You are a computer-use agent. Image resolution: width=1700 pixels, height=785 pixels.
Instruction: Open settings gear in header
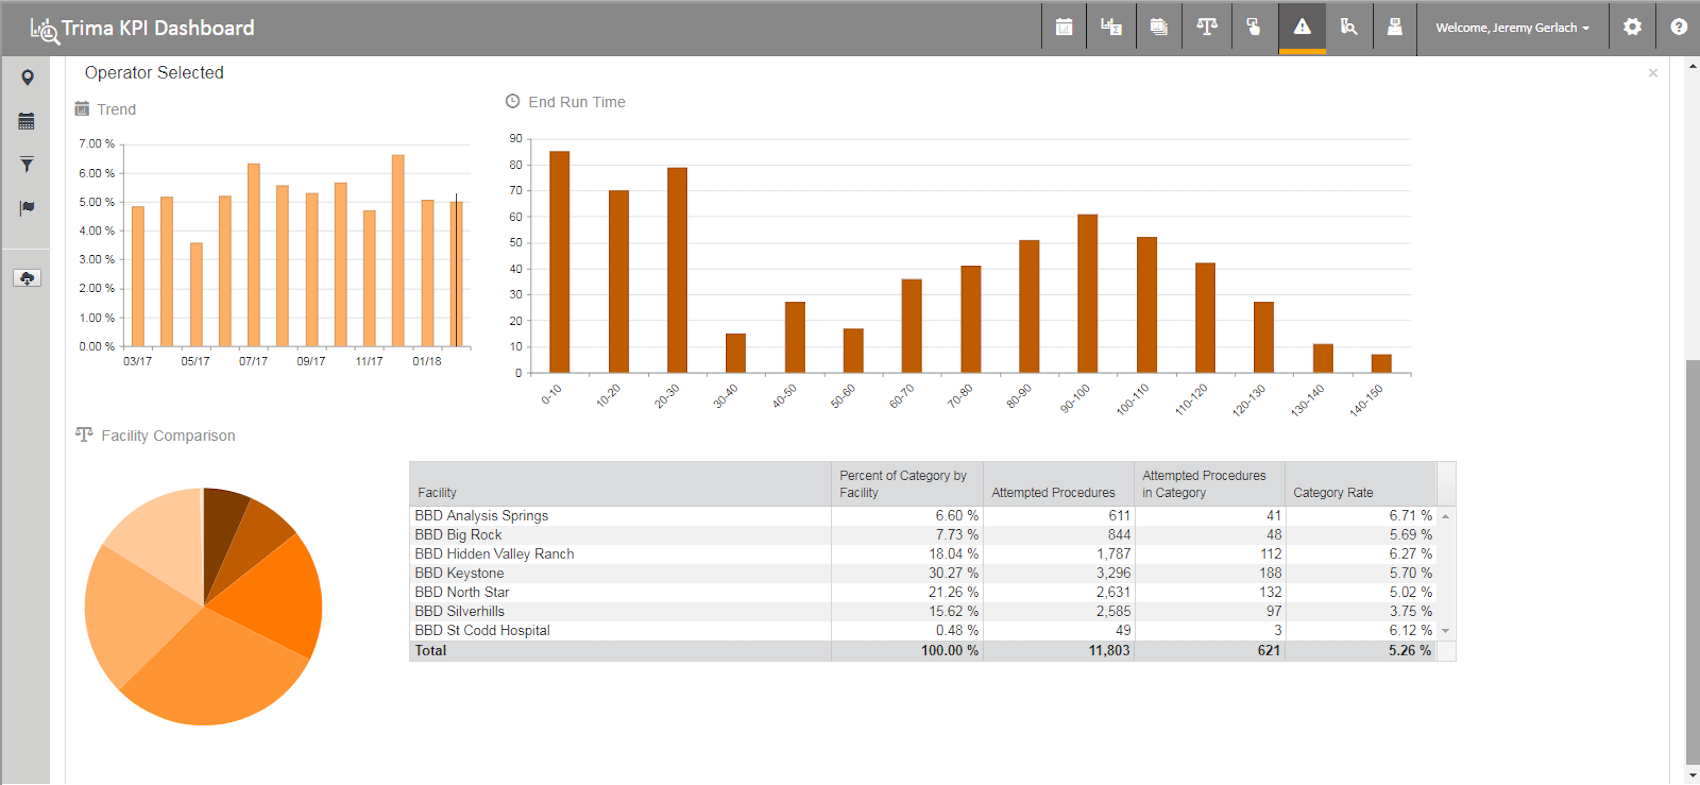pos(1632,28)
